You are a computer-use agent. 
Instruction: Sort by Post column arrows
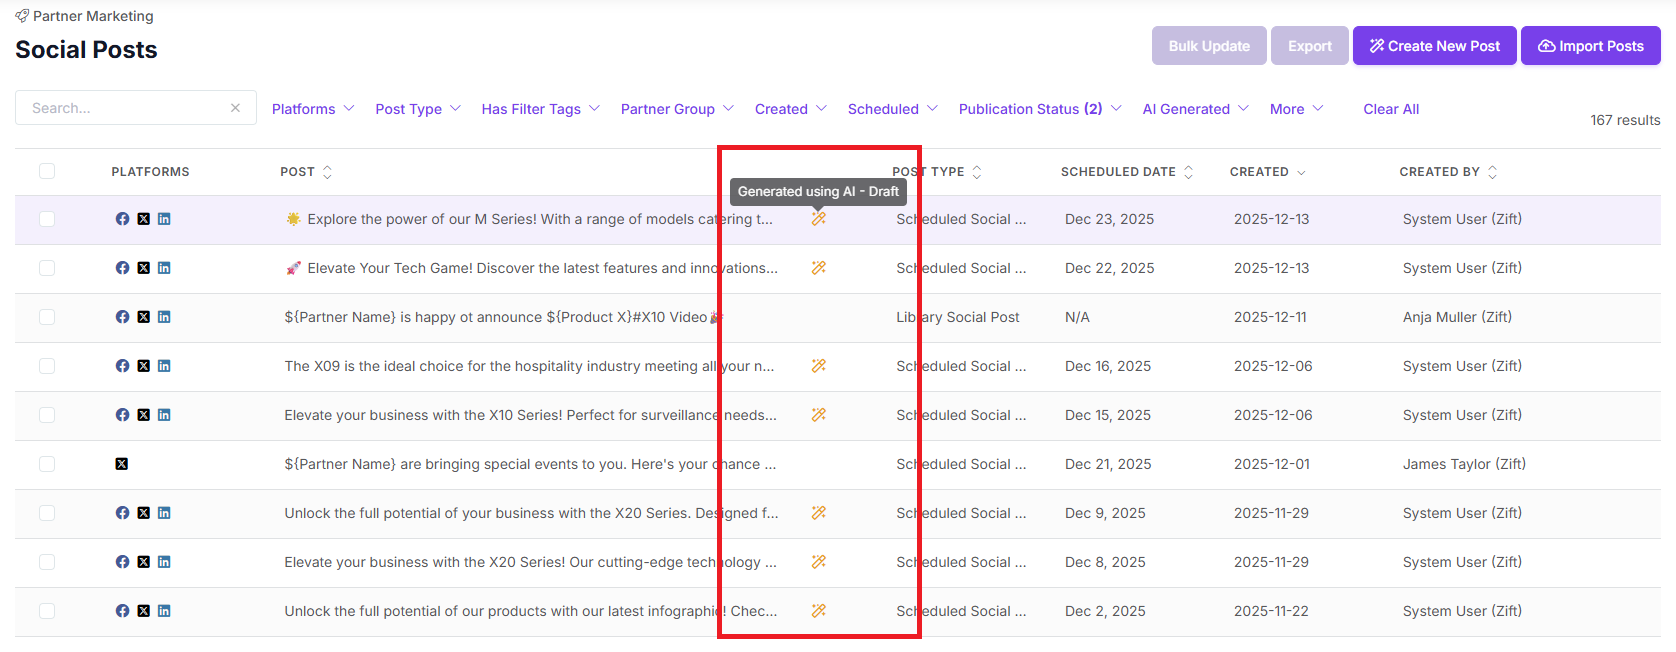click(327, 172)
